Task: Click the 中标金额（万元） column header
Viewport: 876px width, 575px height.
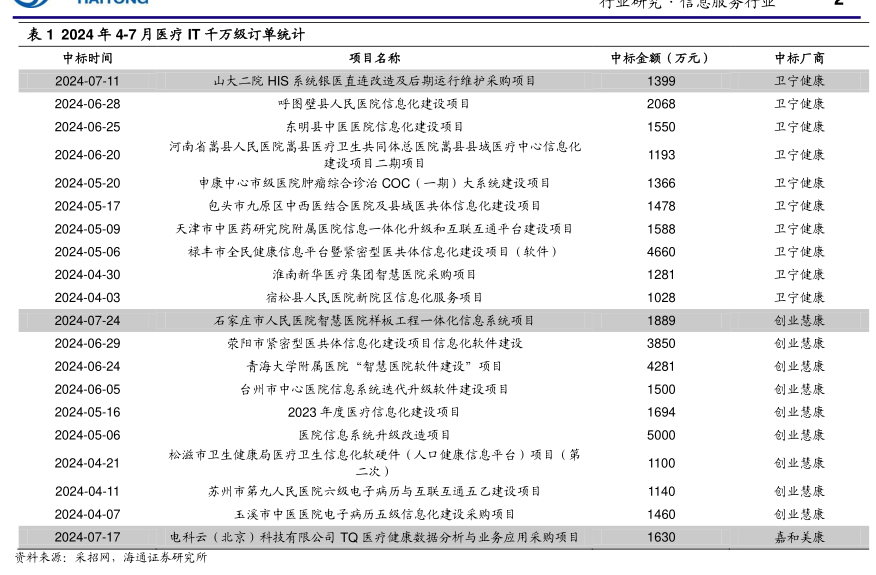Action: (660, 58)
